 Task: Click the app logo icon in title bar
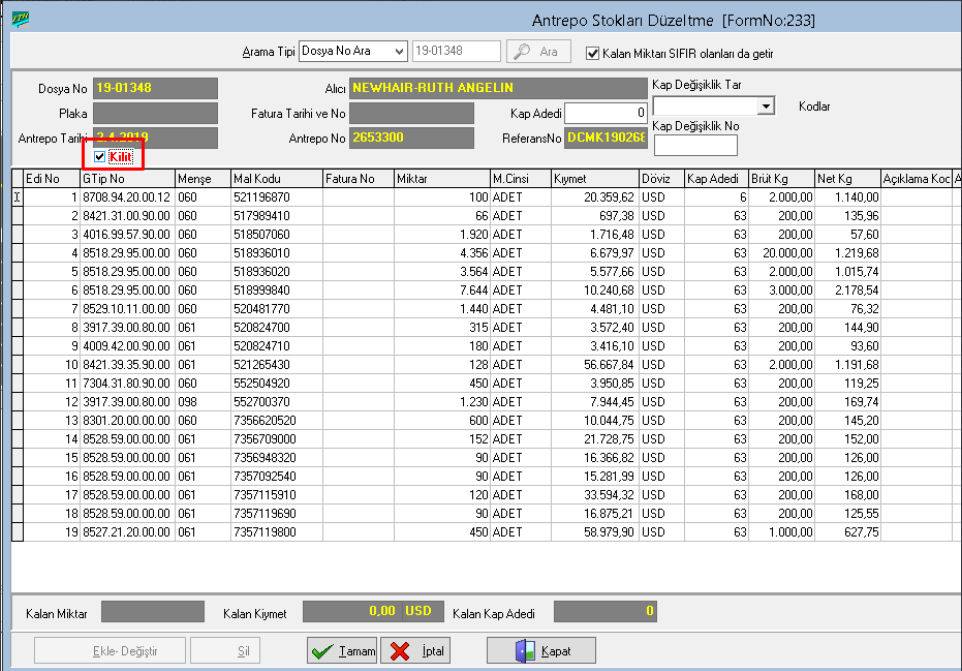coord(20,19)
